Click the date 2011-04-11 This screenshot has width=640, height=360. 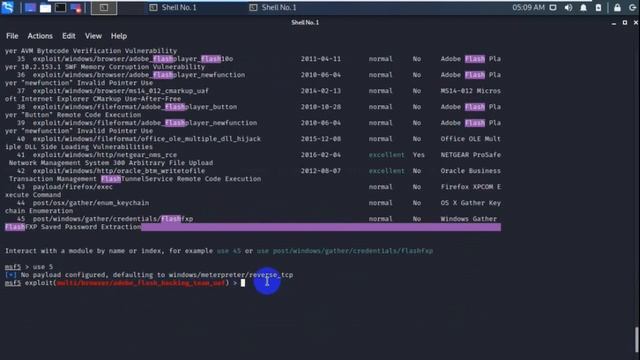click(321, 59)
